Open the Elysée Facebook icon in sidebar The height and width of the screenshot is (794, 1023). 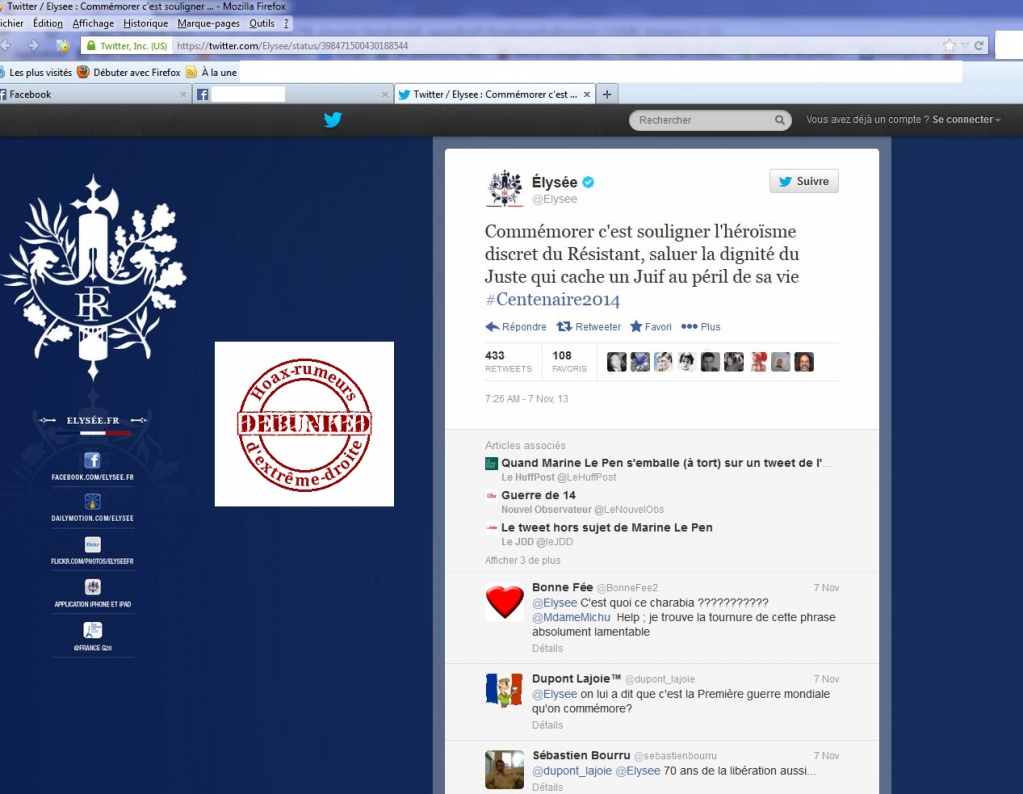click(93, 460)
